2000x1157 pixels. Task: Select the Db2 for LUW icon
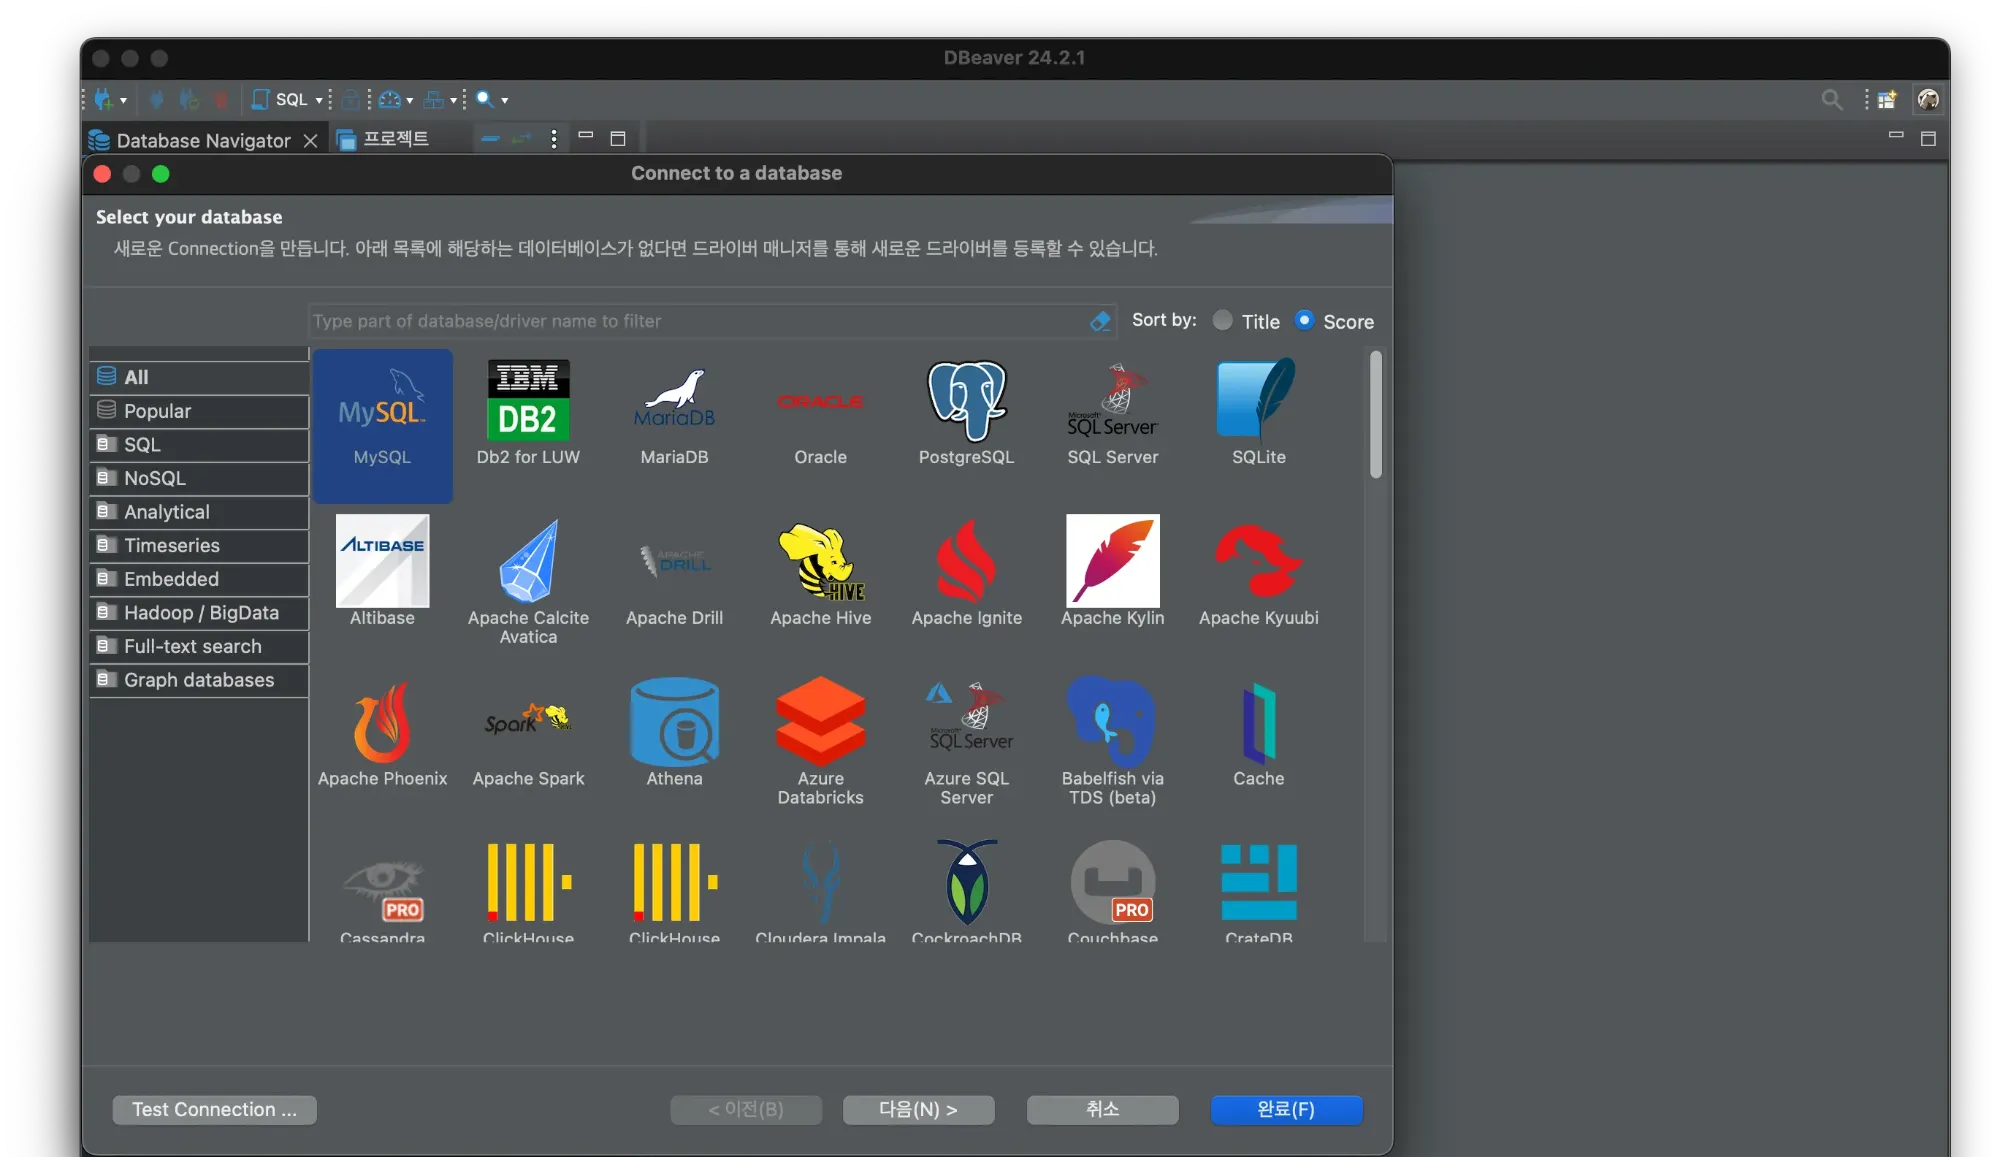pyautogui.click(x=528, y=402)
